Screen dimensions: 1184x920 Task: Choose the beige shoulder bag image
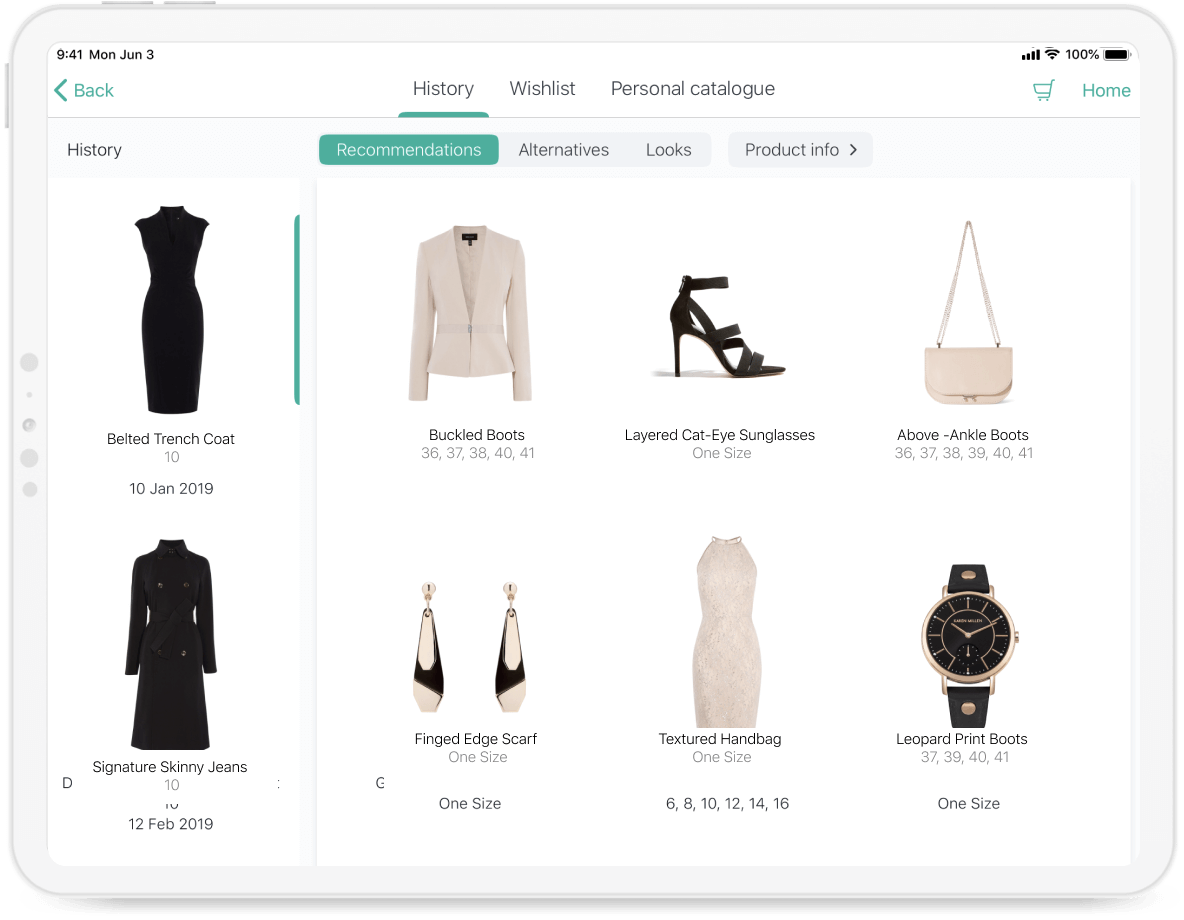967,313
